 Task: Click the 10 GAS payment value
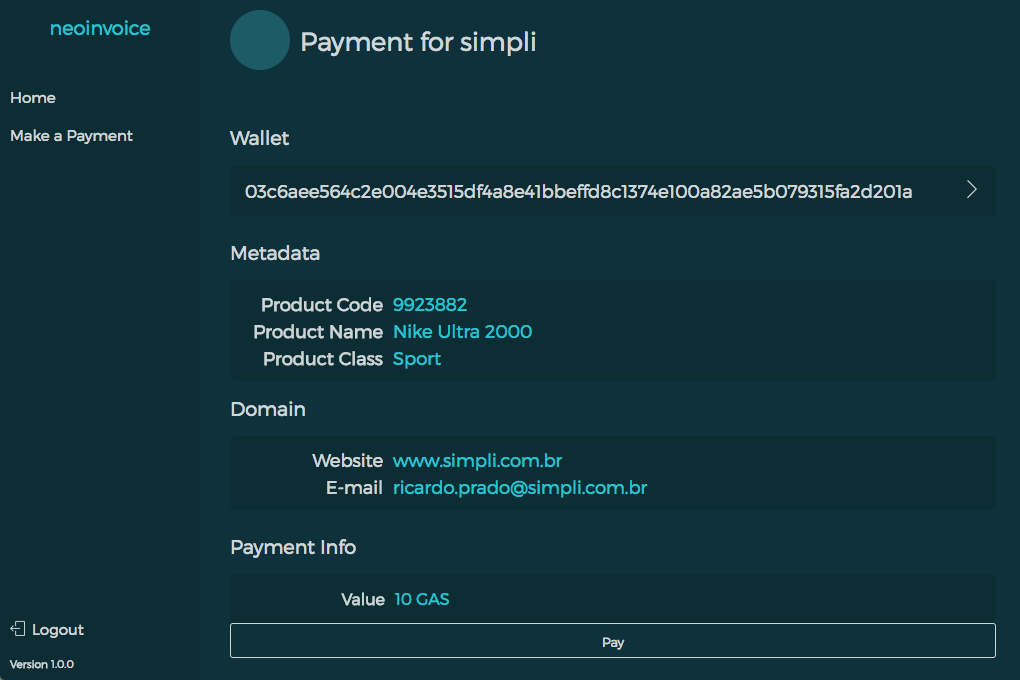point(422,599)
